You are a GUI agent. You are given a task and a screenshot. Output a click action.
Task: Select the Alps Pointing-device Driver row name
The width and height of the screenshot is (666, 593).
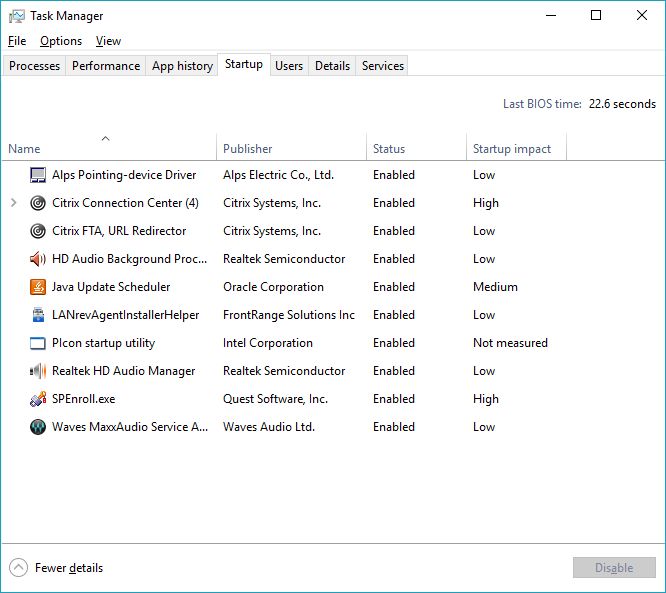pos(124,175)
